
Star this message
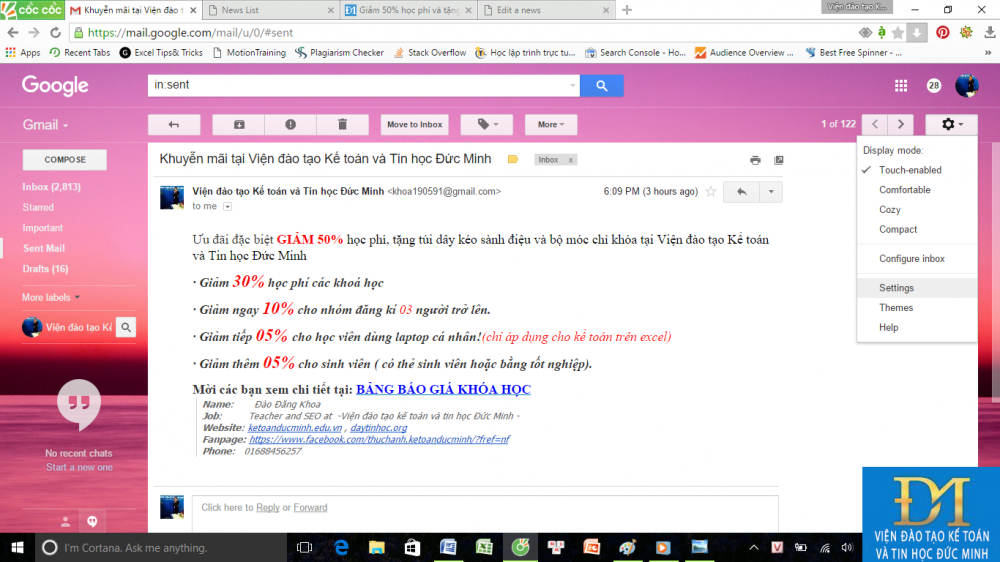[x=710, y=191]
